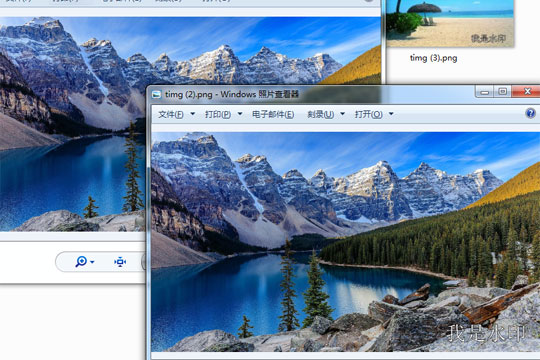The width and height of the screenshot is (540, 360).
Task: Expand the arrow next to 打印(P)
Action: [x=240, y=114]
